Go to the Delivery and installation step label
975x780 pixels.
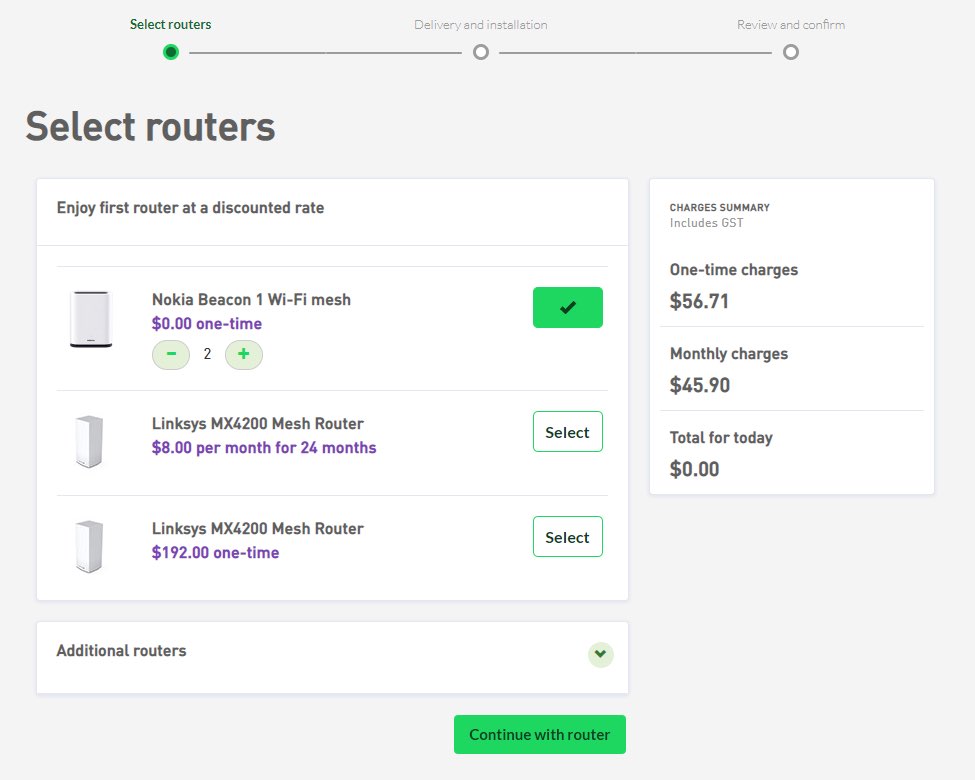[x=481, y=24]
